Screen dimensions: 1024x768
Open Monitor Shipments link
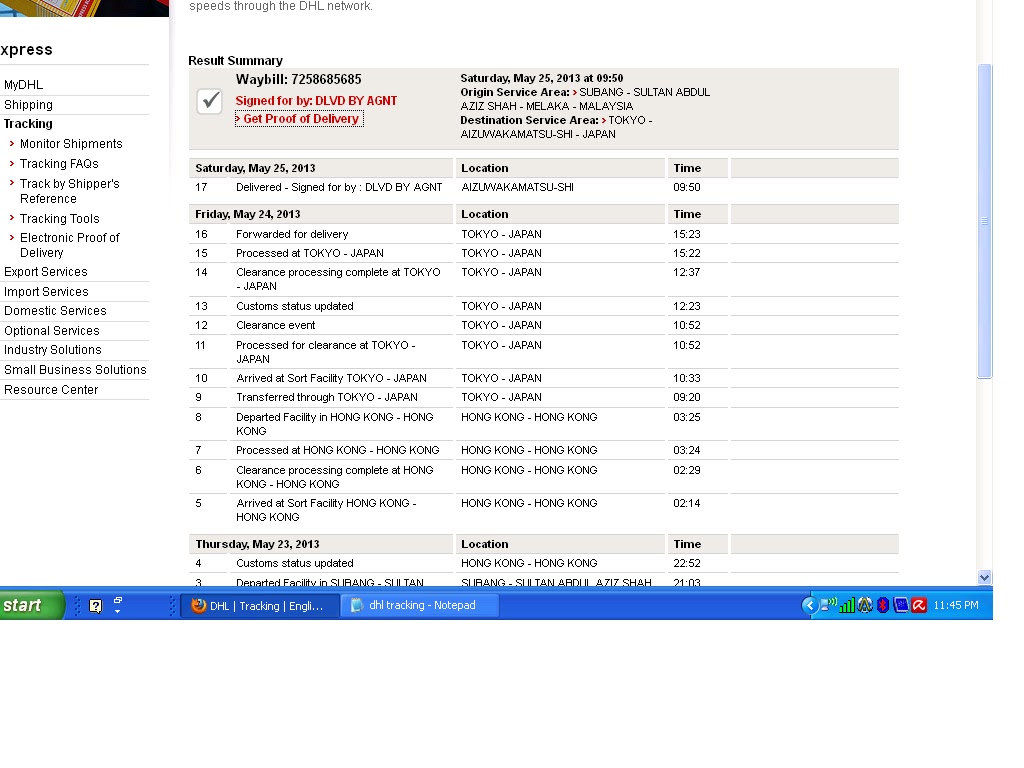pos(71,144)
